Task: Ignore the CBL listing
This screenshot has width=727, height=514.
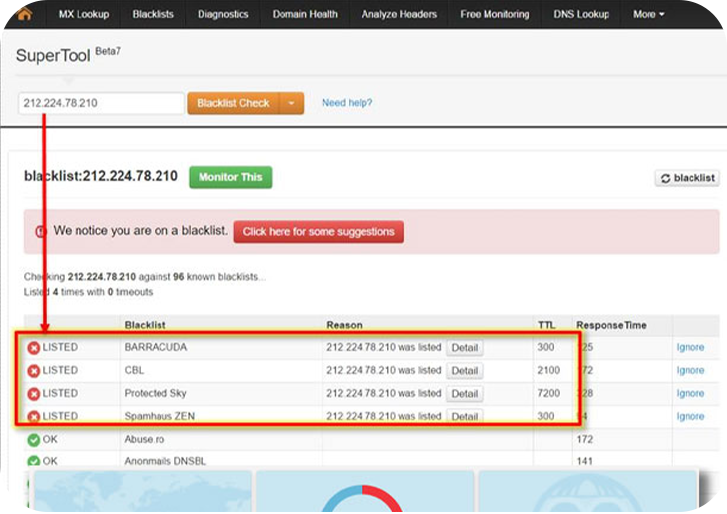Action: coord(690,370)
